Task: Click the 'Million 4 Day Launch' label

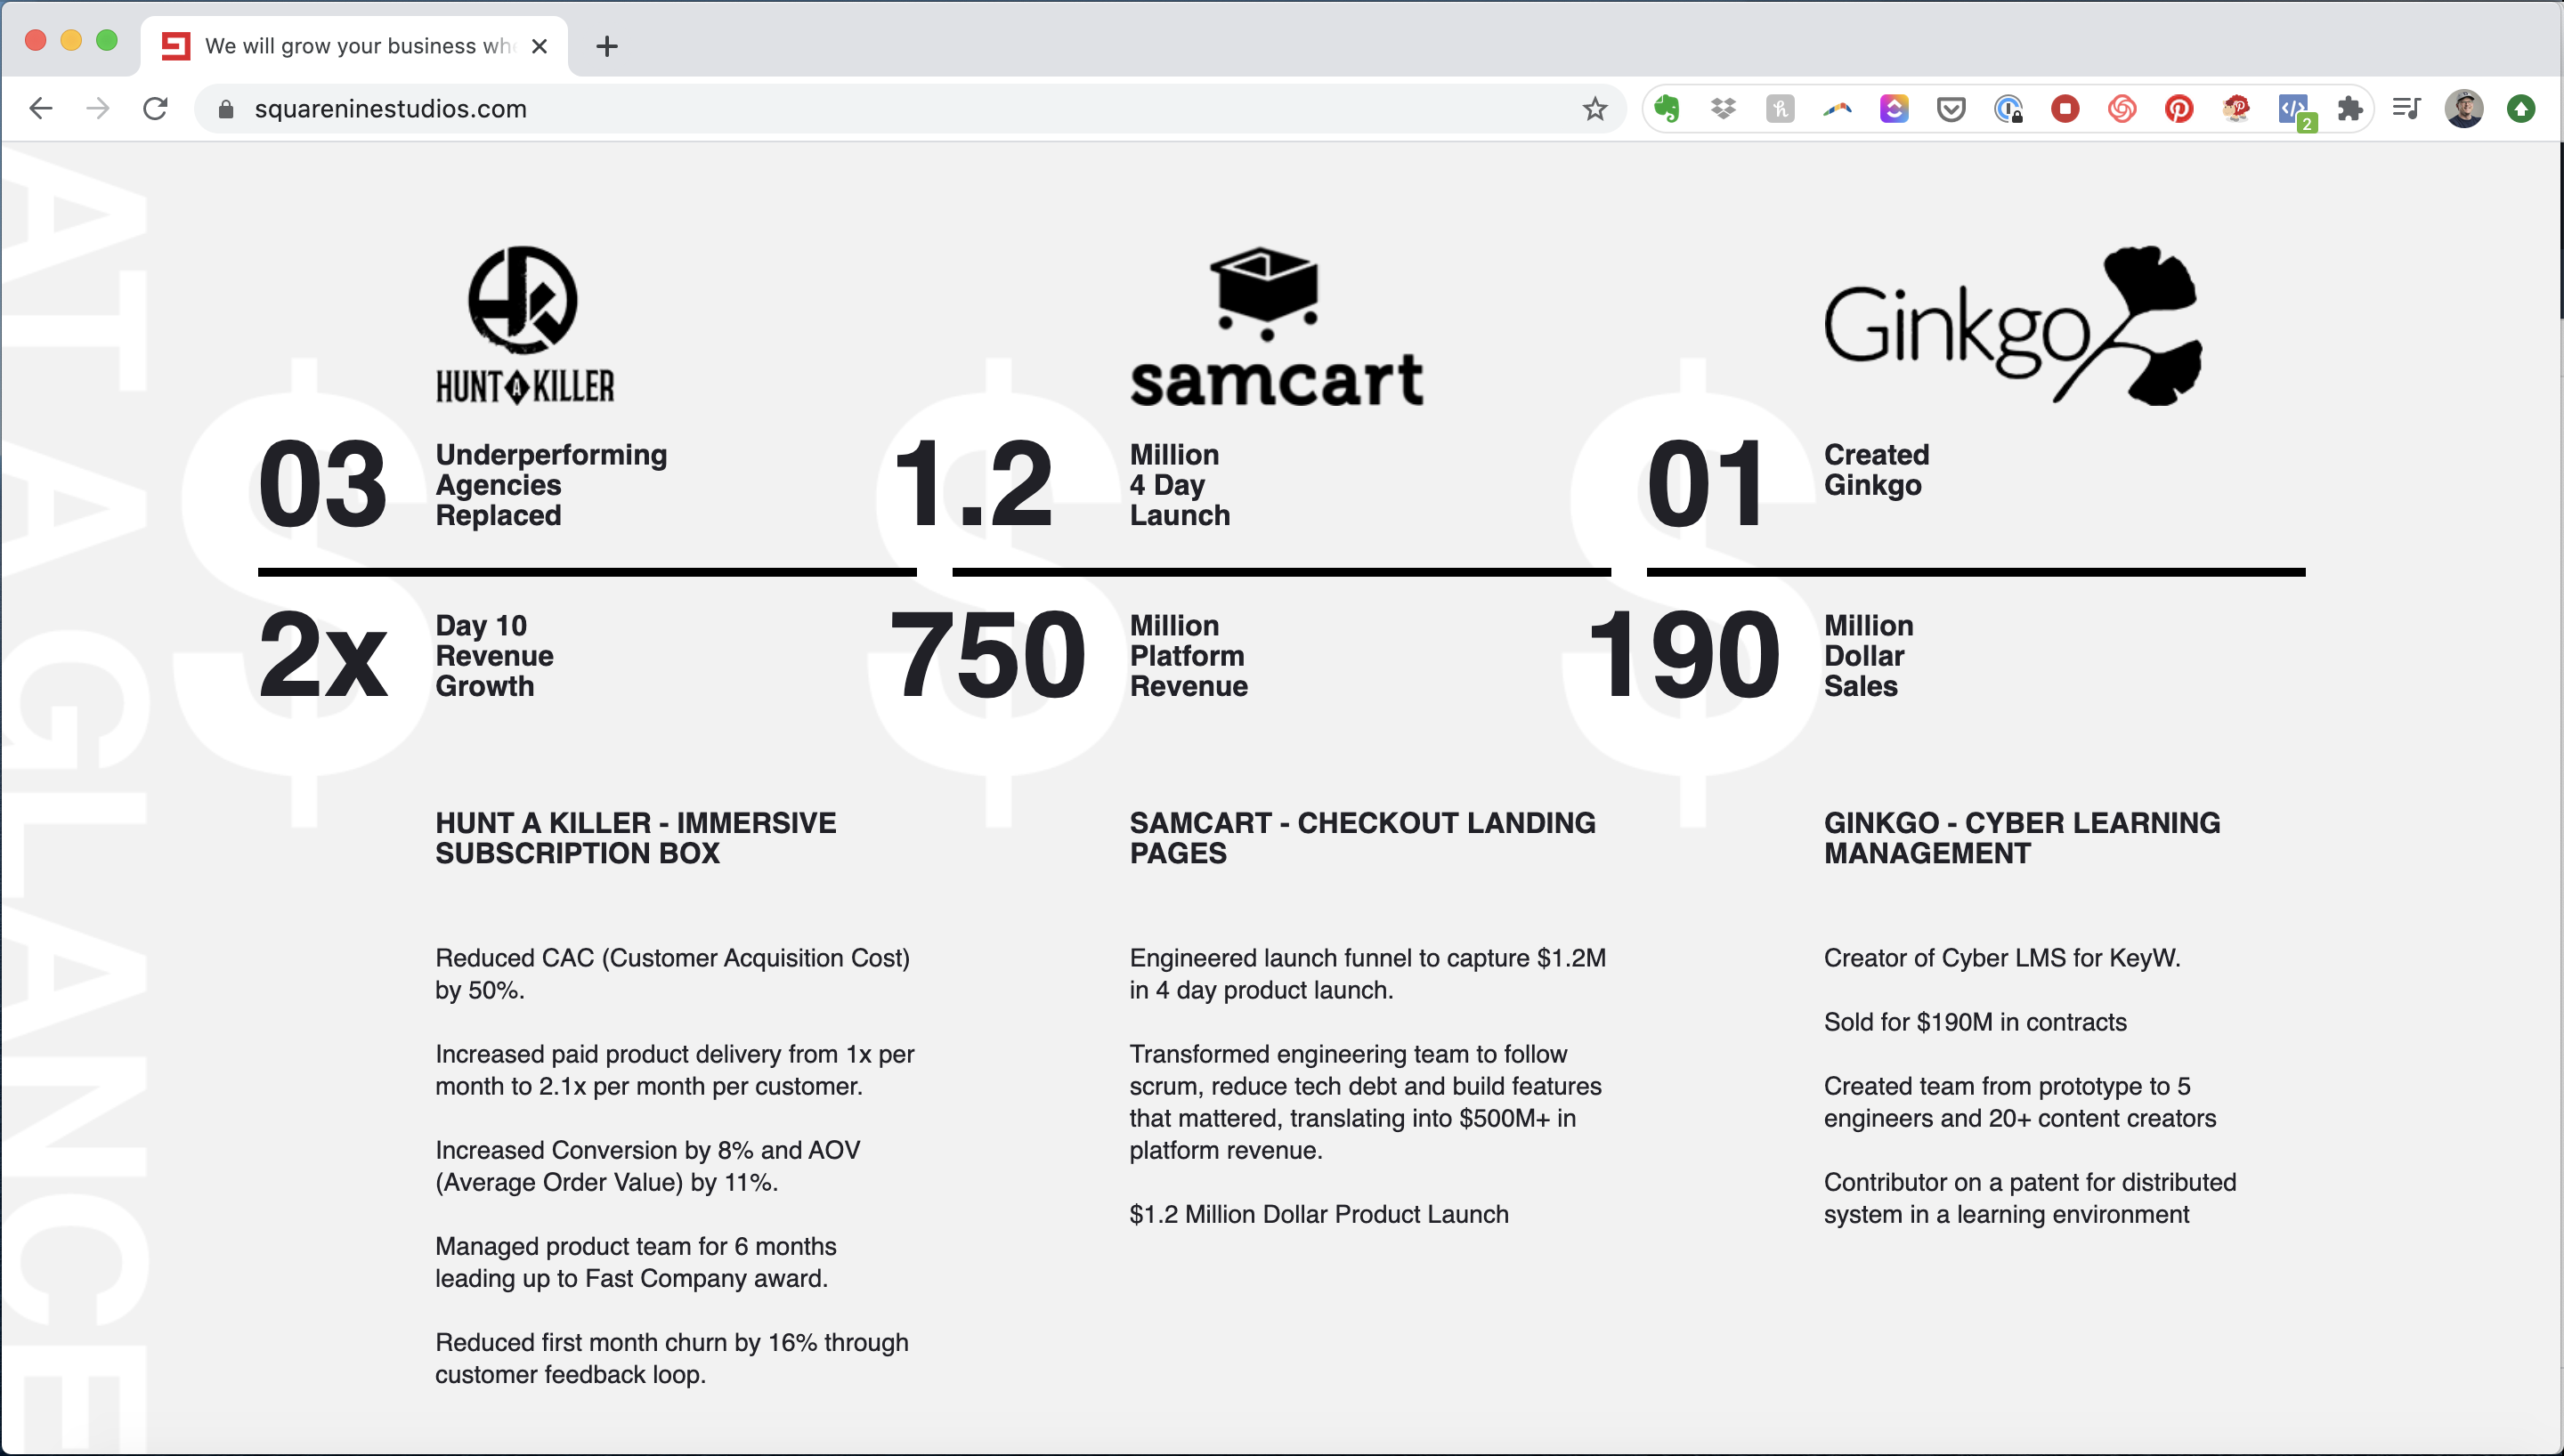Action: coord(1180,485)
